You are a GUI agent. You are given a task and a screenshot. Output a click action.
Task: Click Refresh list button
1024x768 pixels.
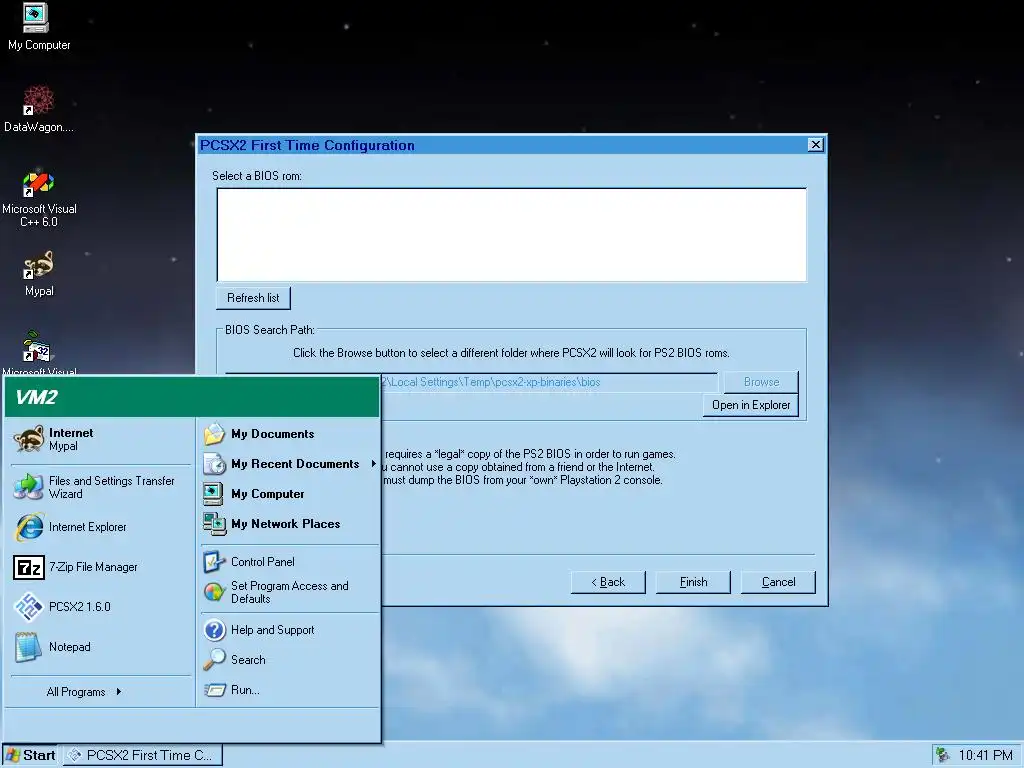click(x=253, y=298)
